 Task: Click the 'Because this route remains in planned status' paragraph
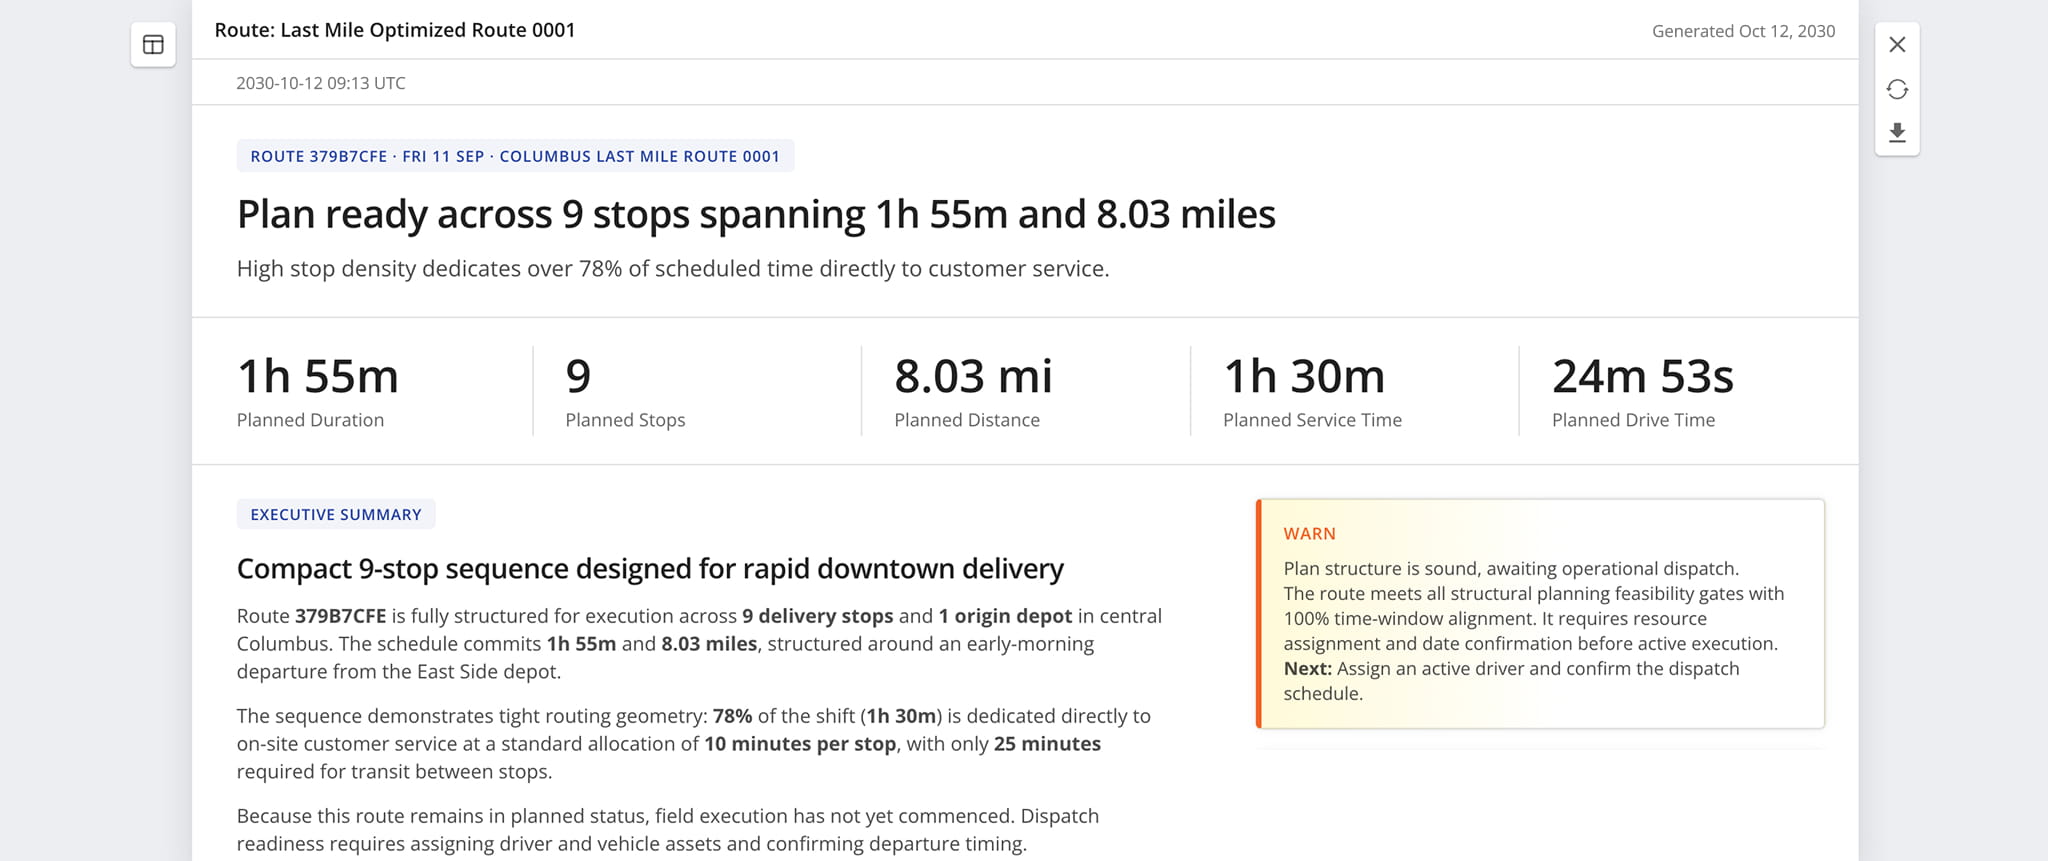[668, 830]
